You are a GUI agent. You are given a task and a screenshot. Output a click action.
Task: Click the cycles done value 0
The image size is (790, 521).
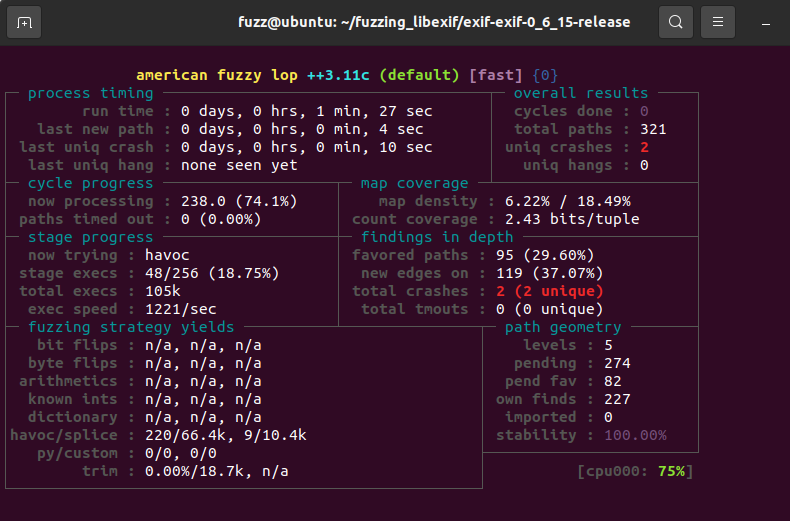coord(644,111)
